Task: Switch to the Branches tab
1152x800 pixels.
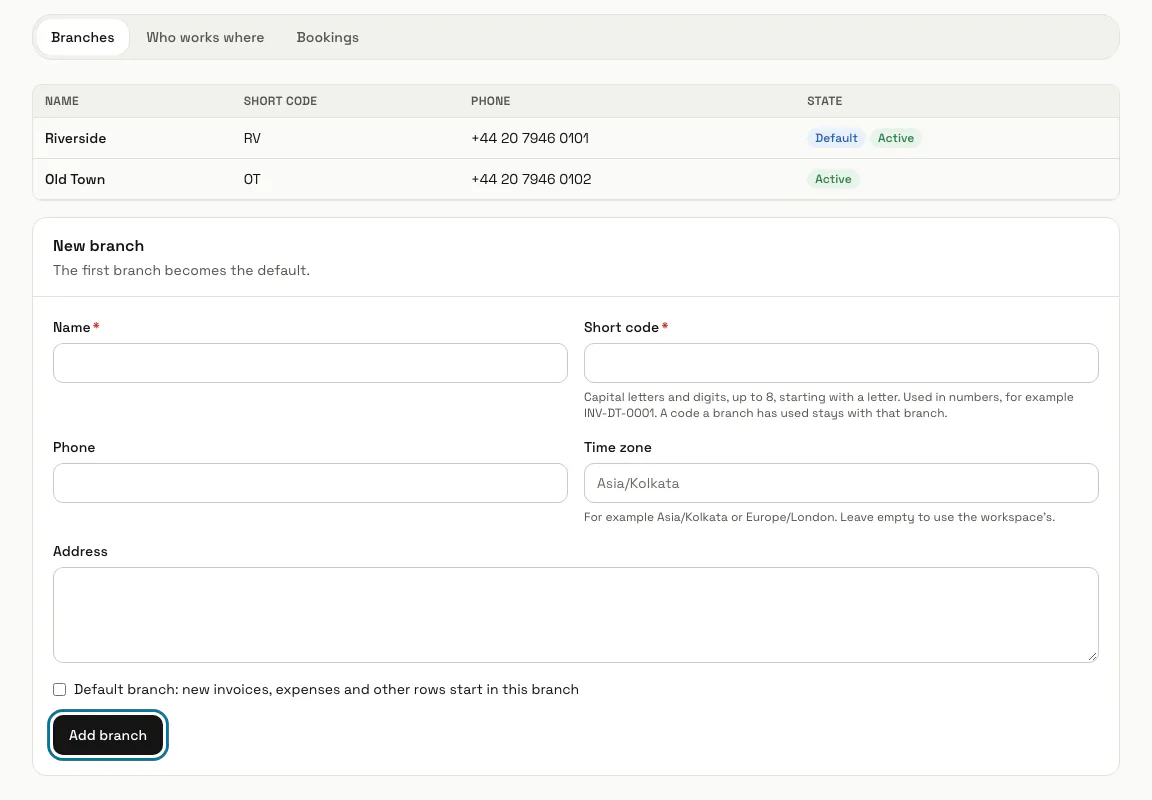Action: (x=82, y=37)
